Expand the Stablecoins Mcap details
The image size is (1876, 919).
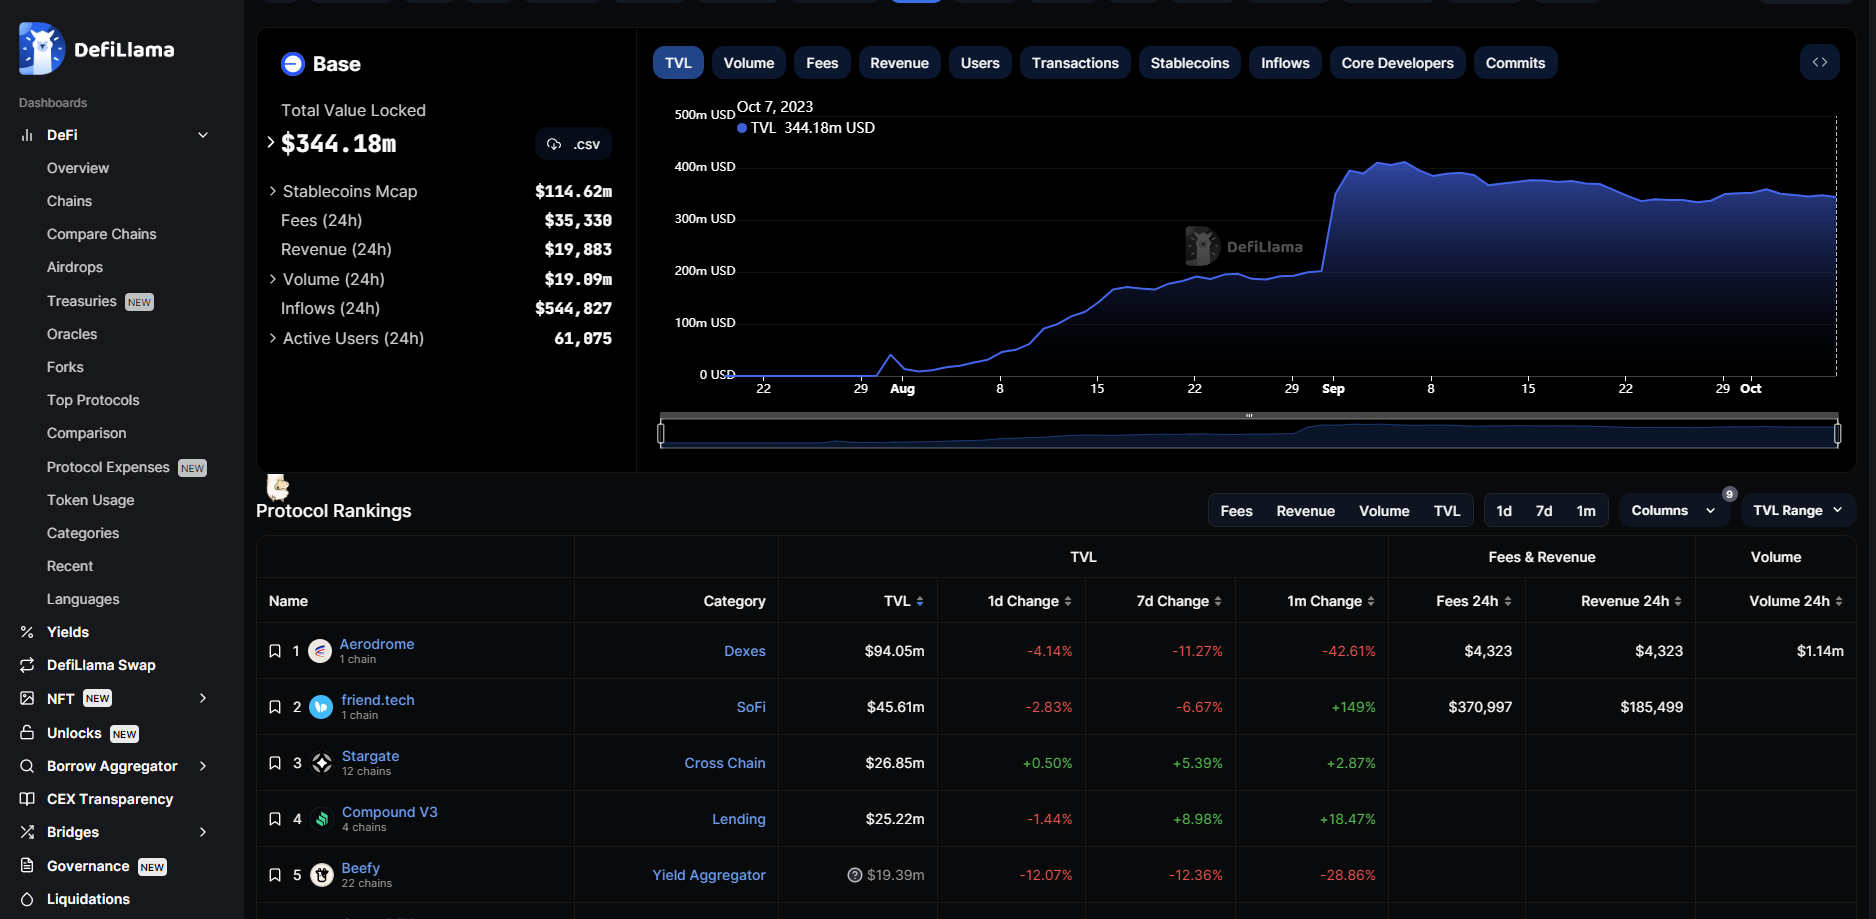coord(273,191)
